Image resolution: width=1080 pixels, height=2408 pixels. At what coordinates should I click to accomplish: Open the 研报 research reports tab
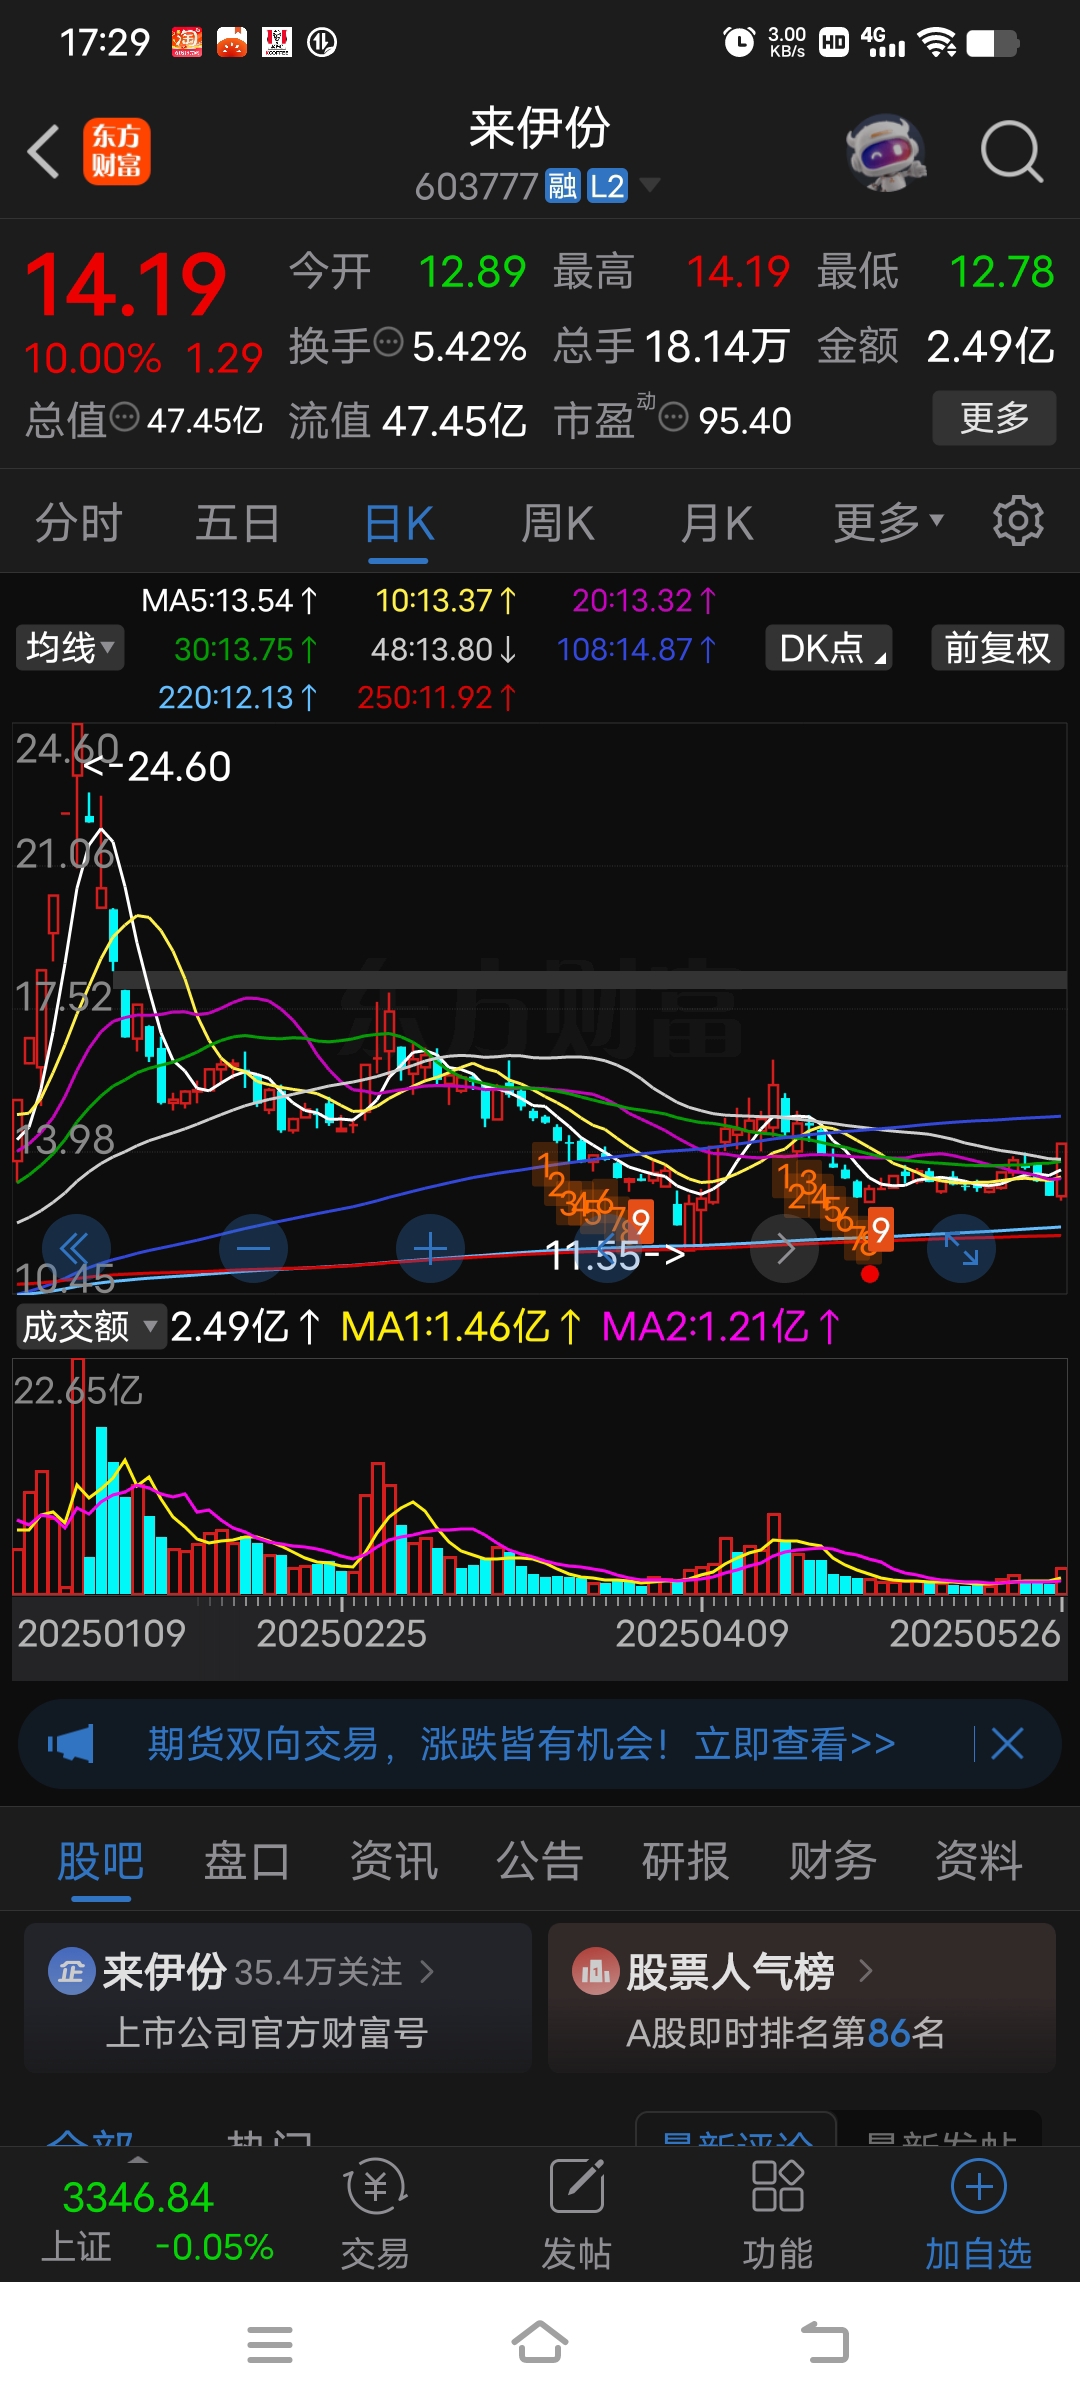686,1862
